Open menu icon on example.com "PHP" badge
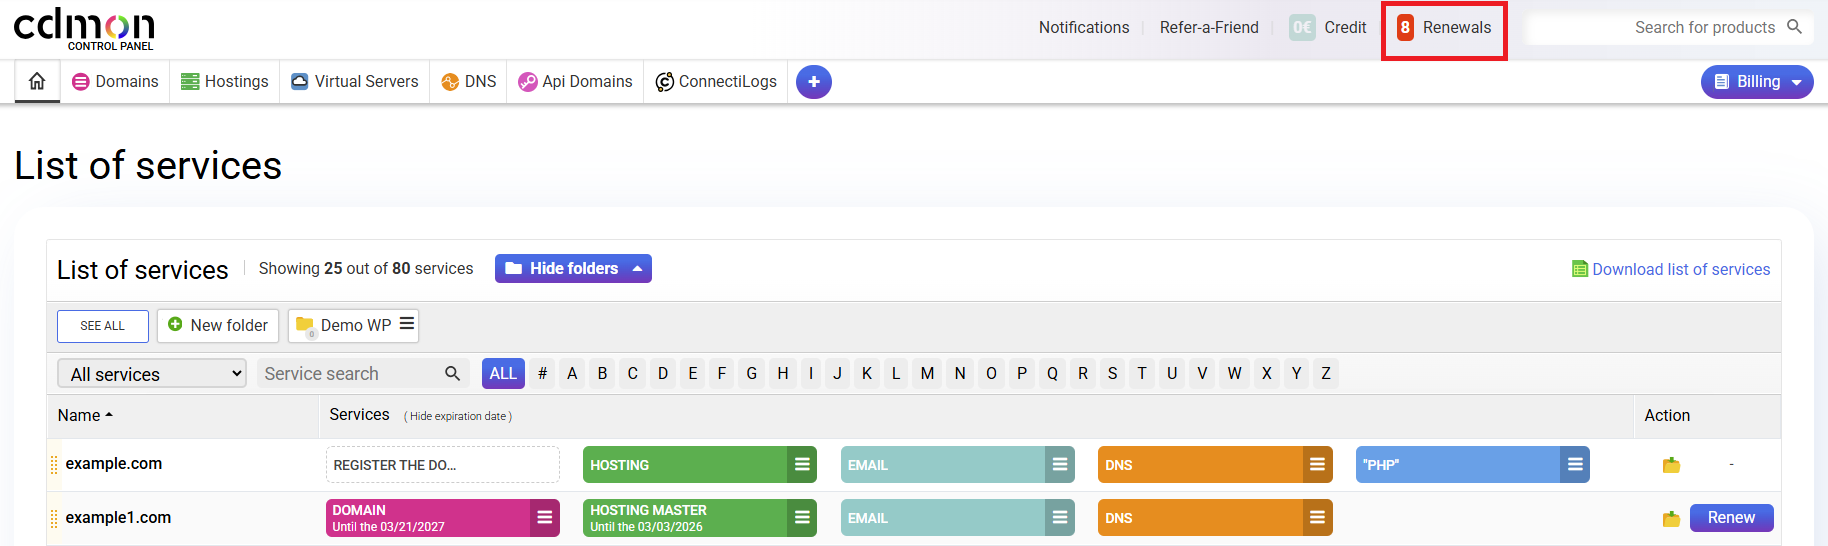The width and height of the screenshot is (1828, 546). pos(1575,465)
